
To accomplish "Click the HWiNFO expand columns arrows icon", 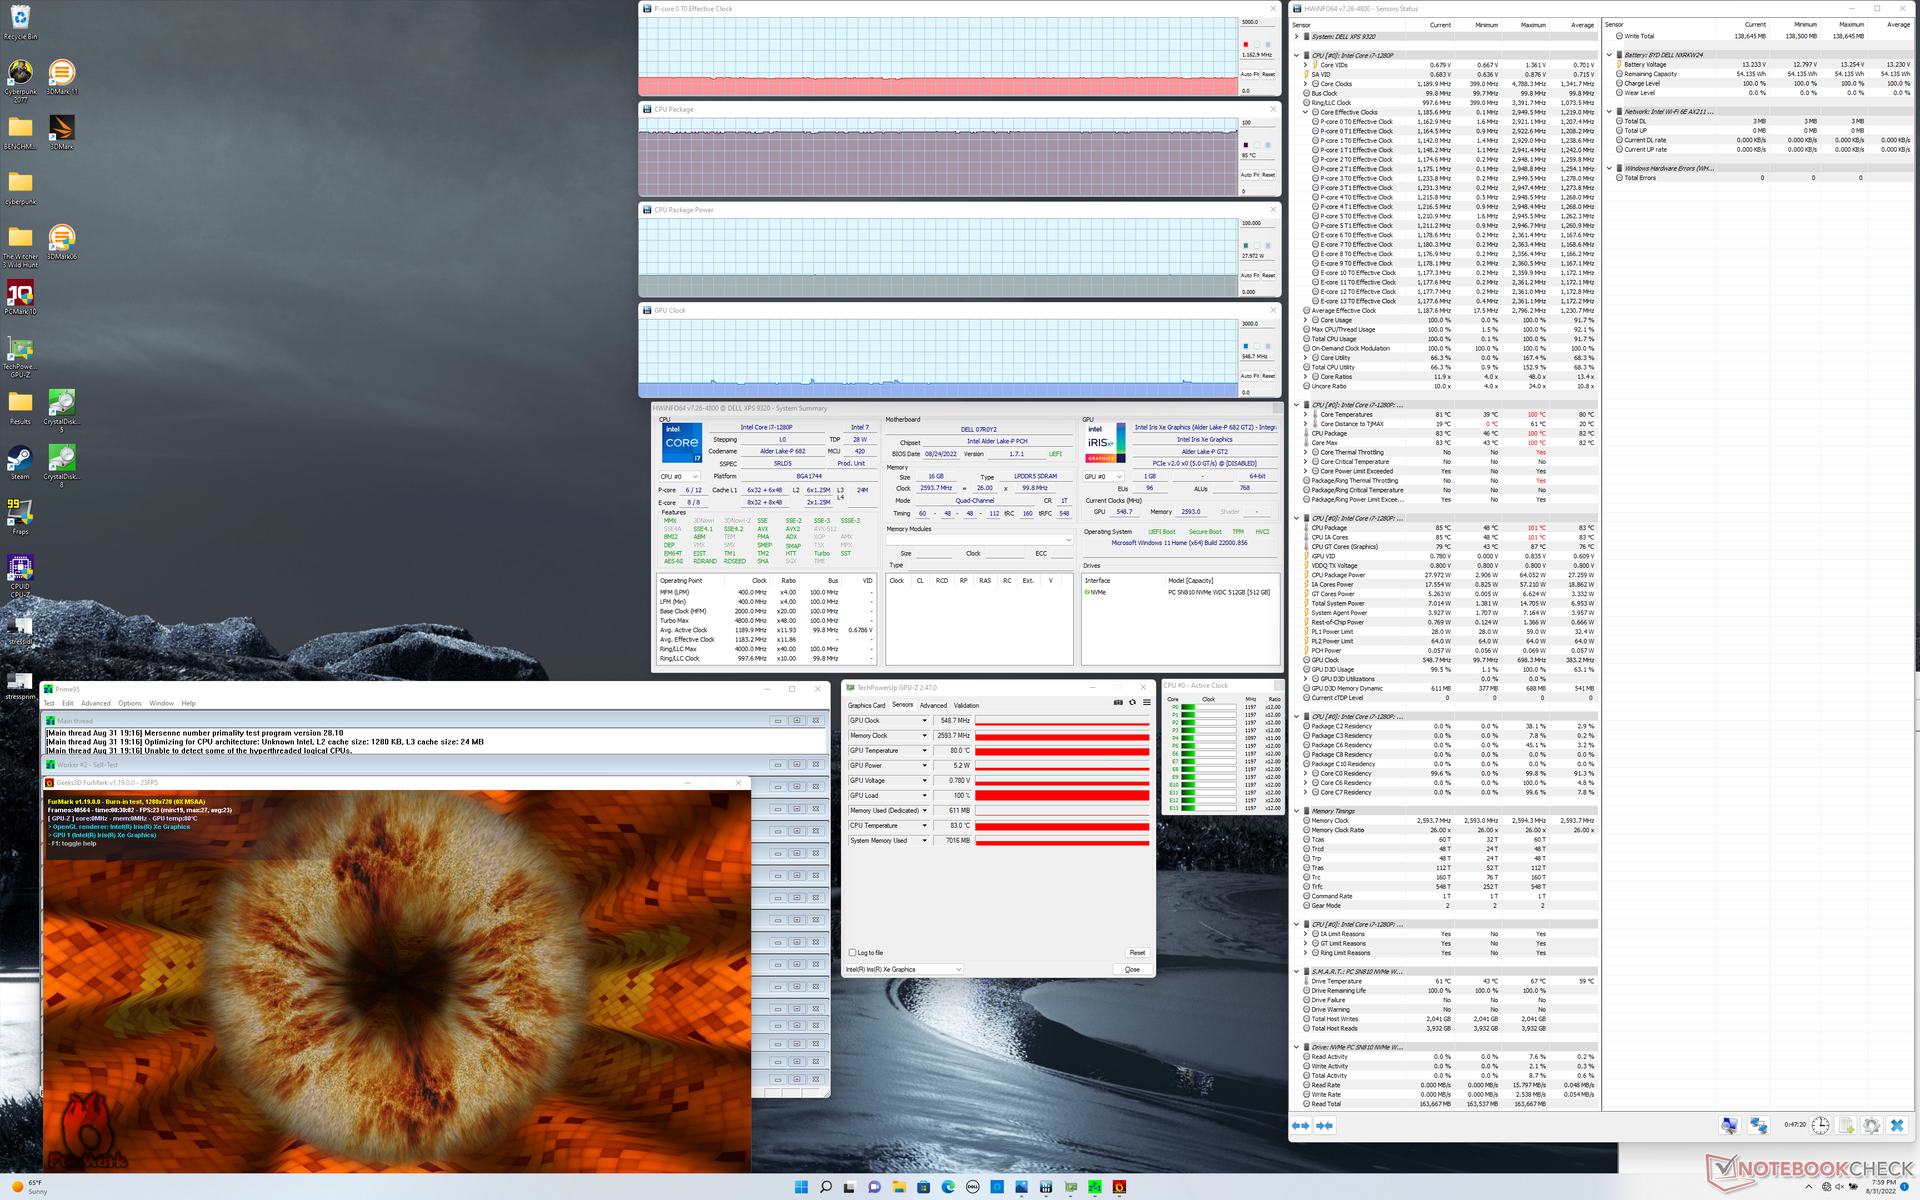I will 1300,1125.
